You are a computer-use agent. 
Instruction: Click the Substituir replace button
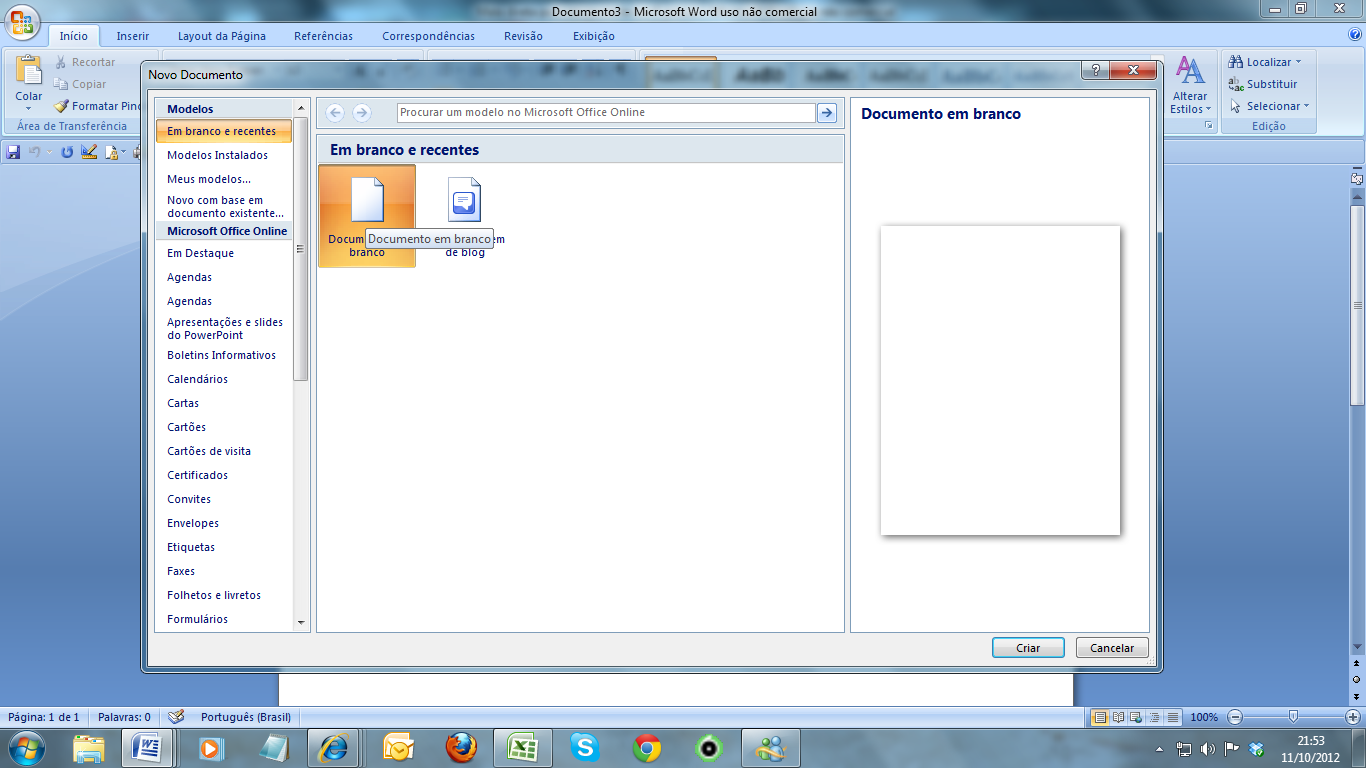(x=1263, y=84)
